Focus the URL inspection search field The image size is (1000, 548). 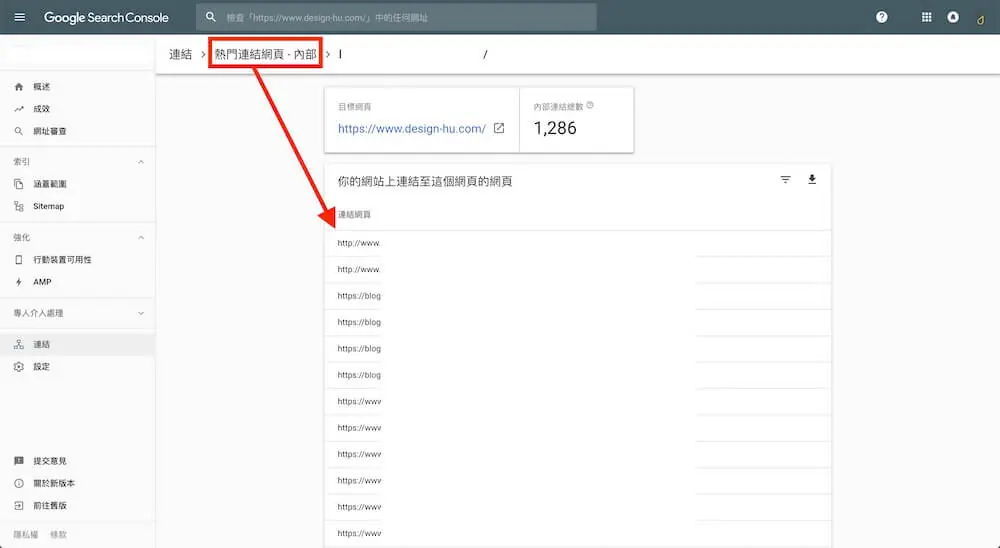(x=397, y=17)
